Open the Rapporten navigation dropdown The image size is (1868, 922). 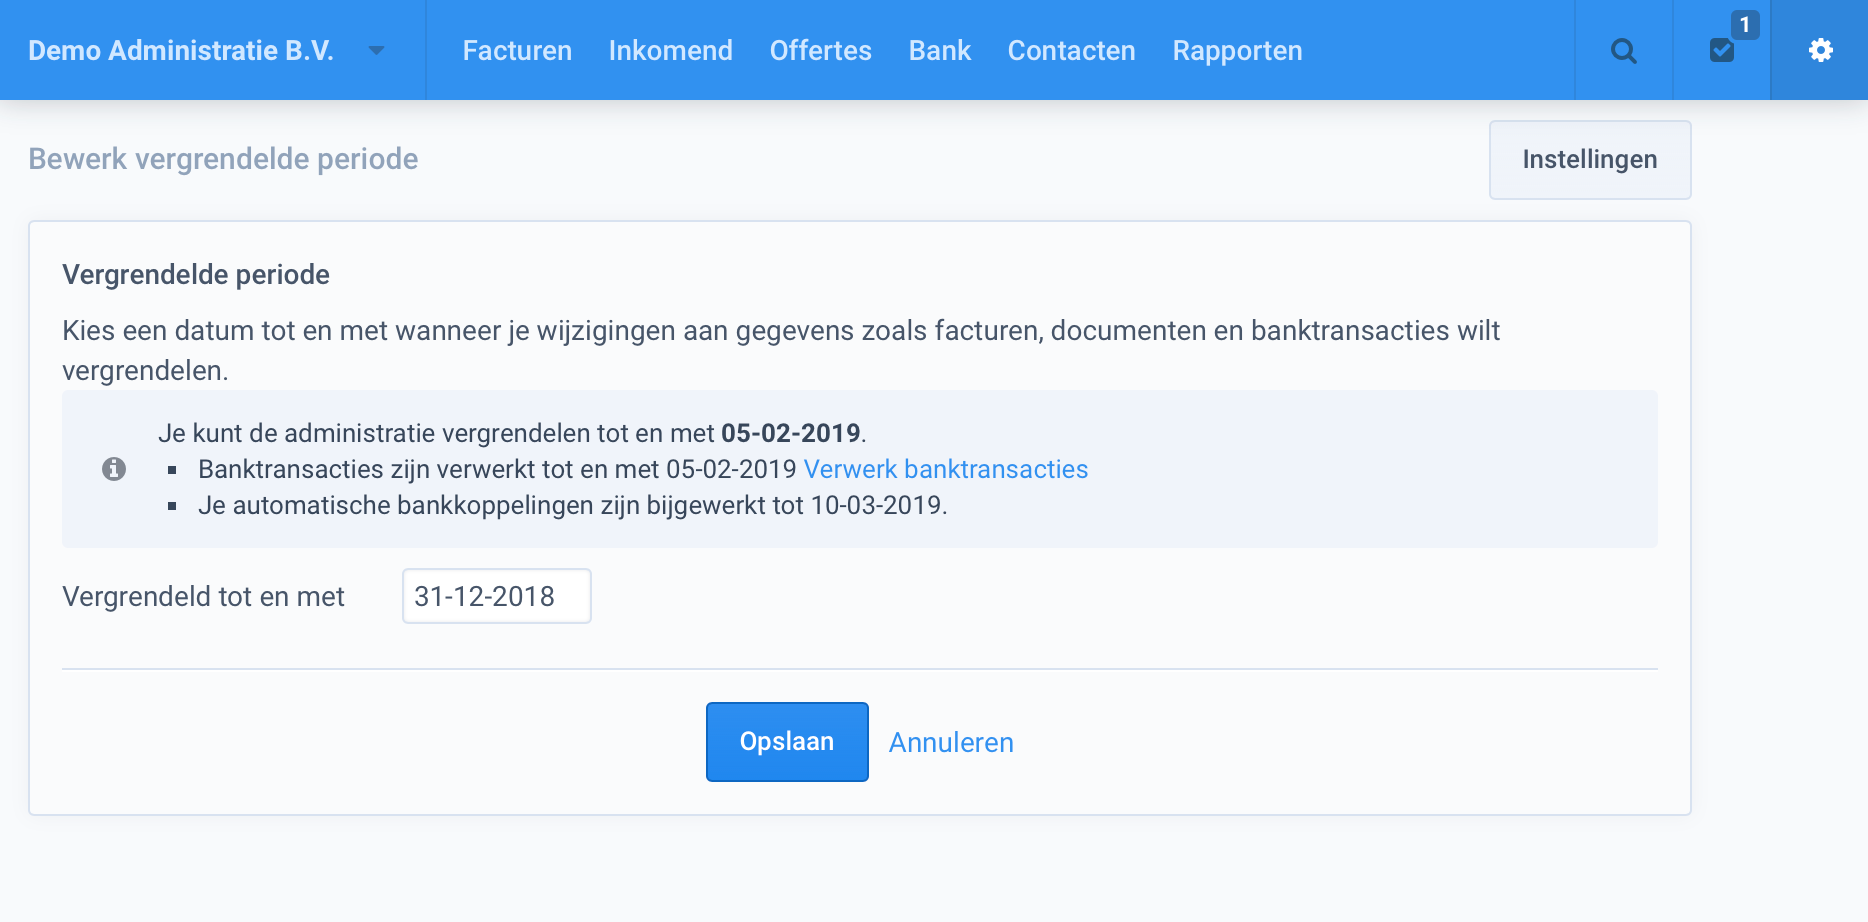pyautogui.click(x=1236, y=50)
